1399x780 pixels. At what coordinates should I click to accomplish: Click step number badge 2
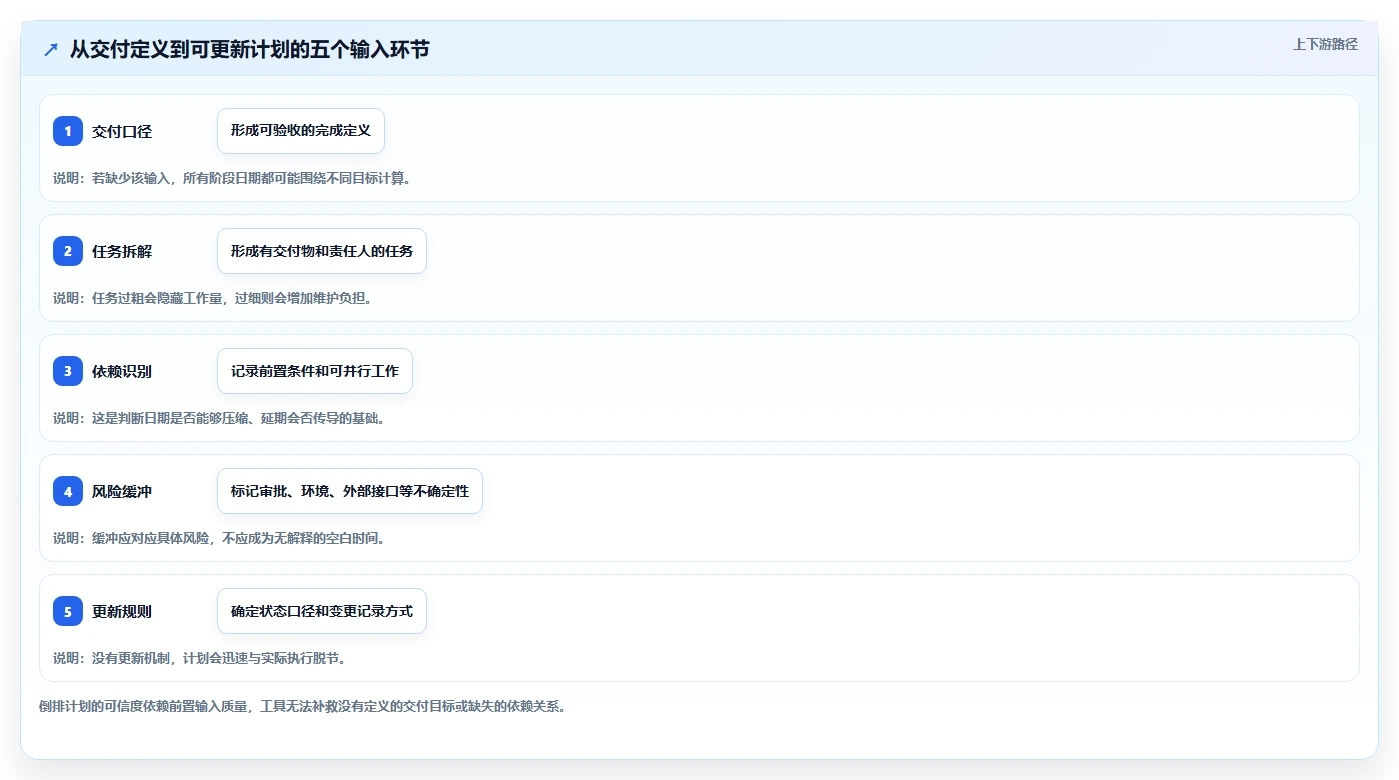tap(68, 251)
